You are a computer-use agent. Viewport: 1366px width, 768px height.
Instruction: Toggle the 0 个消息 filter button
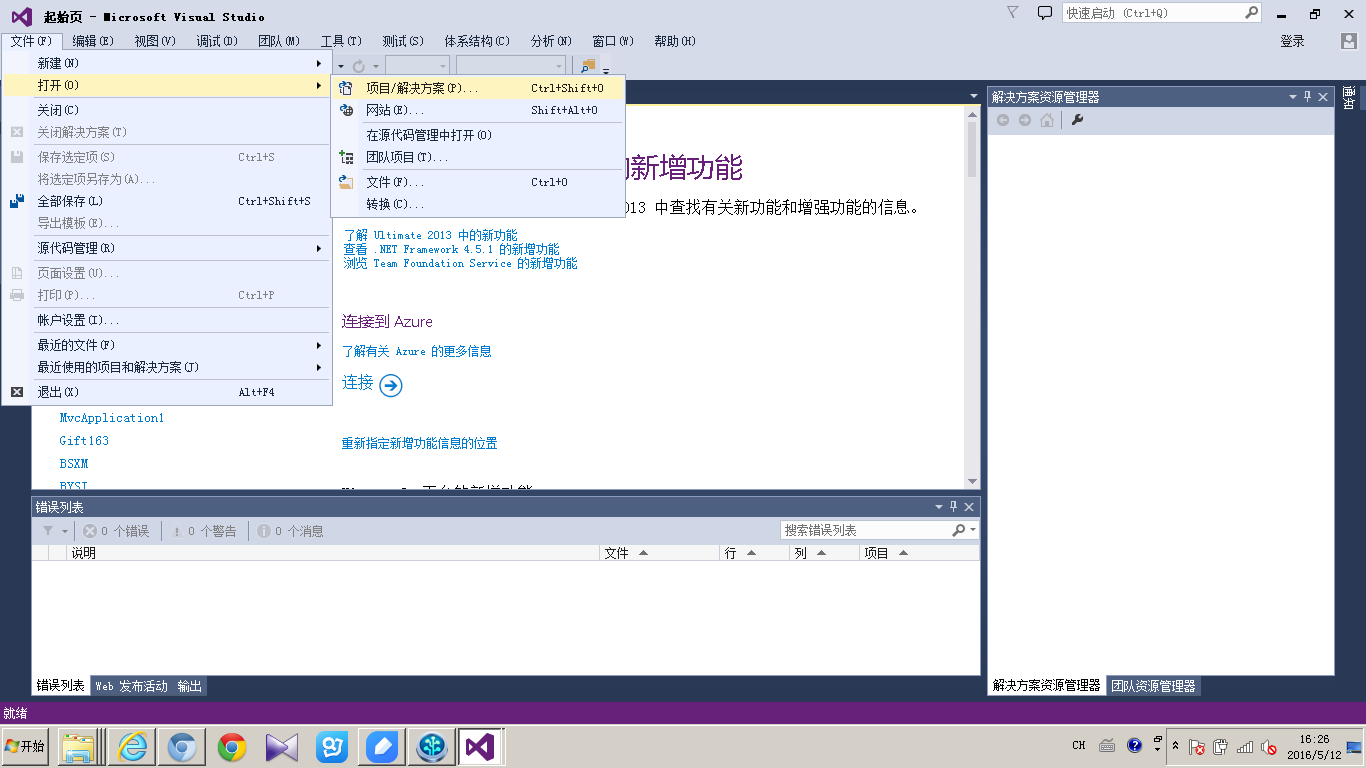291,531
